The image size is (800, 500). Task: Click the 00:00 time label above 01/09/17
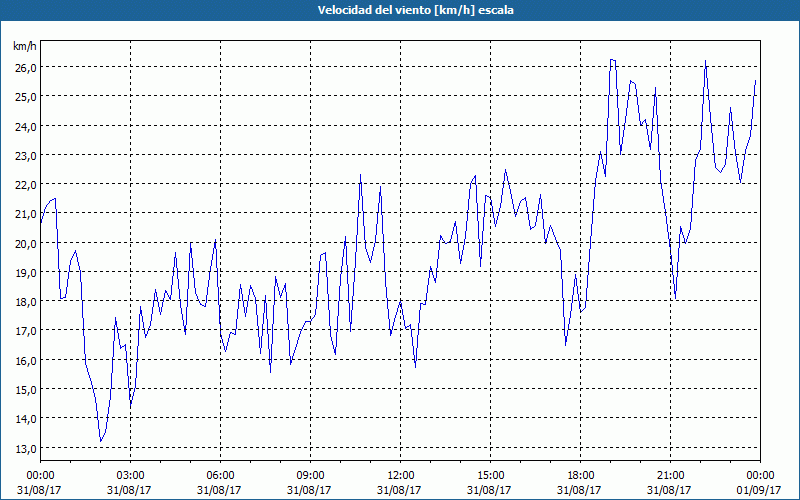click(760, 475)
